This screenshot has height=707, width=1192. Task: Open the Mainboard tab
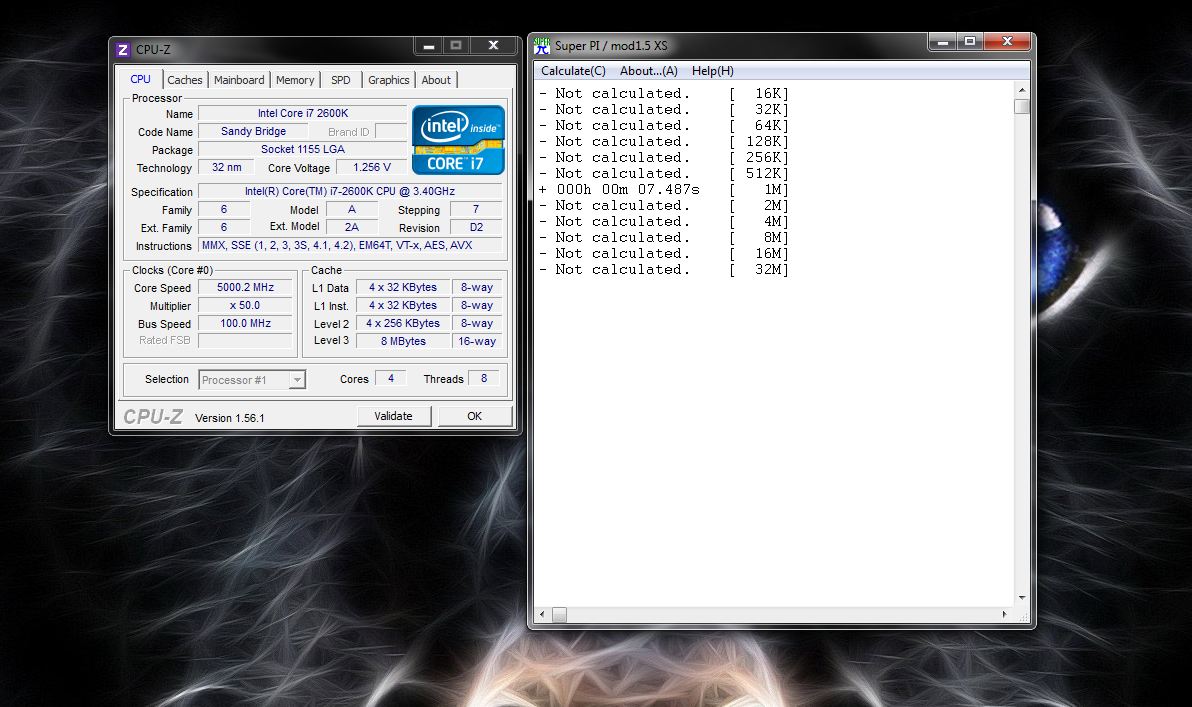[239, 80]
